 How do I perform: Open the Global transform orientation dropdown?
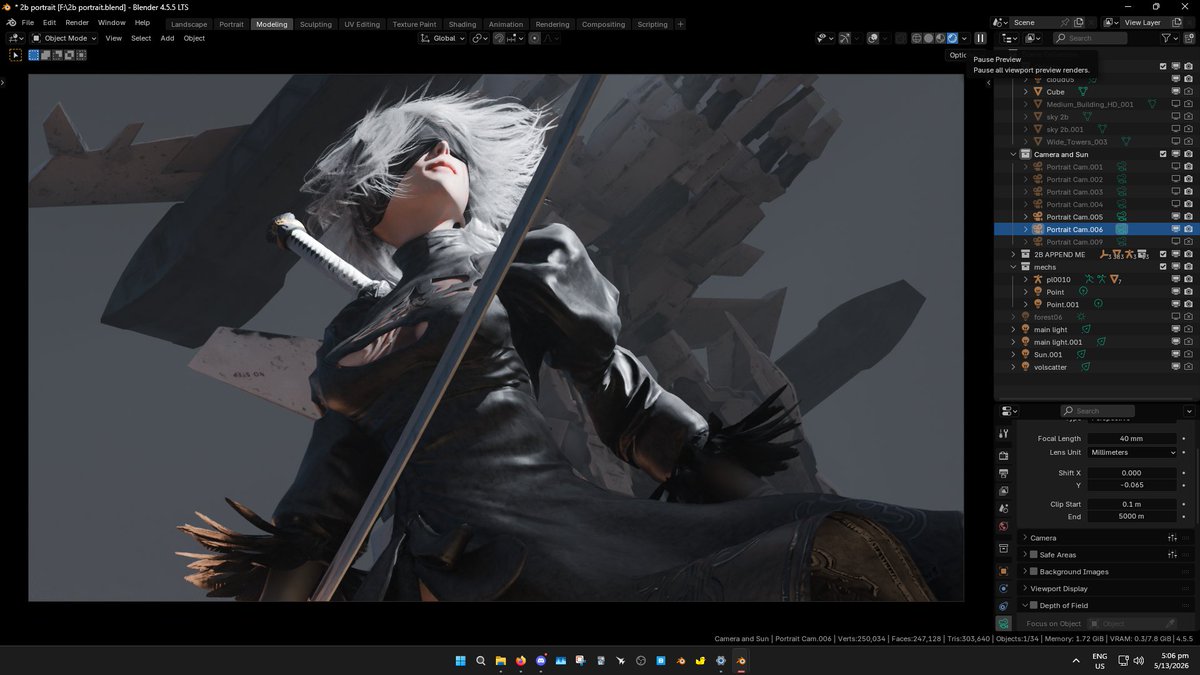[442, 38]
